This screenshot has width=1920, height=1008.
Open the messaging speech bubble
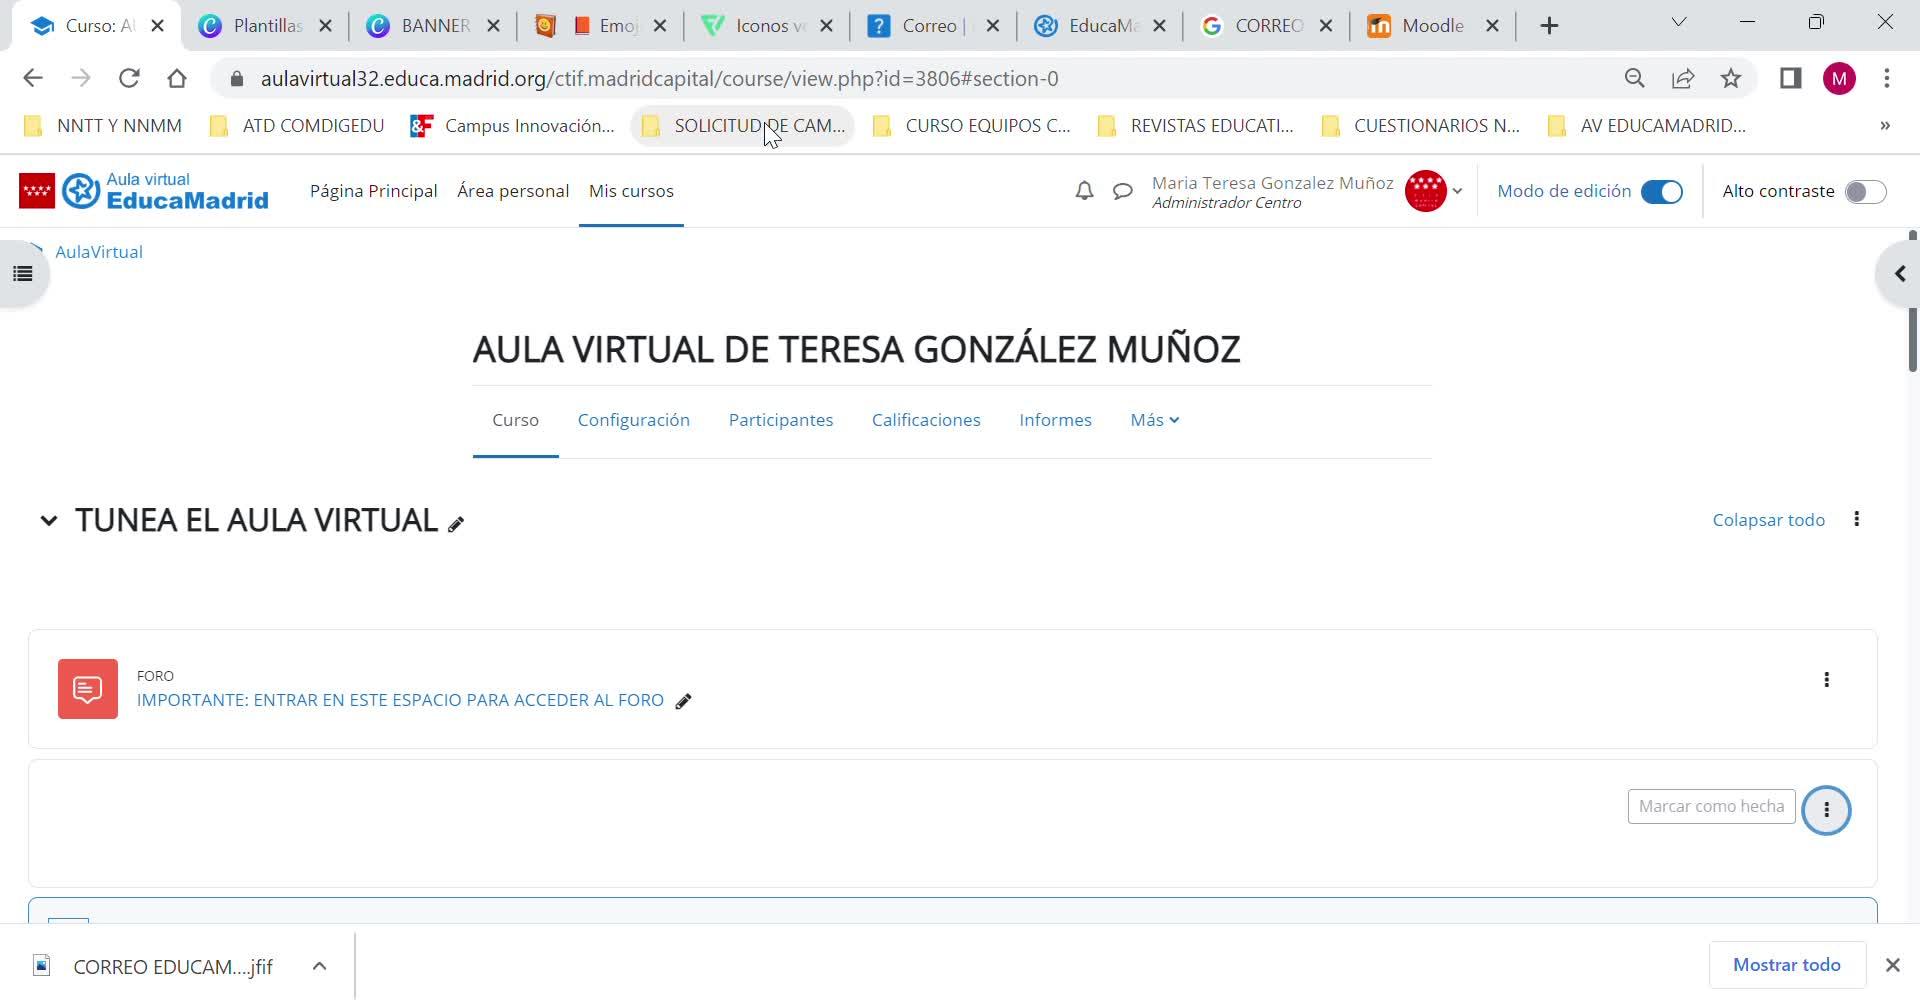coord(1122,191)
